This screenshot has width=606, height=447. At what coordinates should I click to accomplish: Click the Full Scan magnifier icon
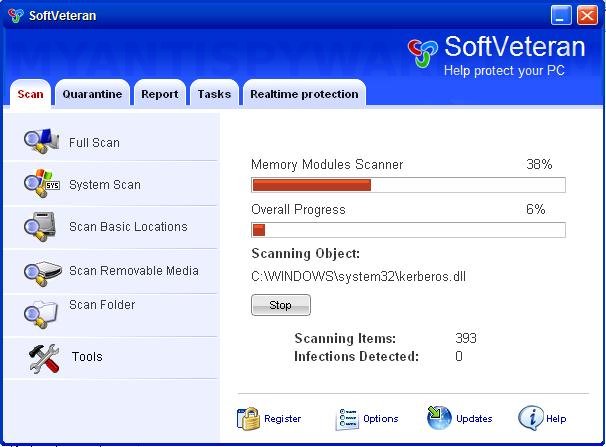point(41,141)
